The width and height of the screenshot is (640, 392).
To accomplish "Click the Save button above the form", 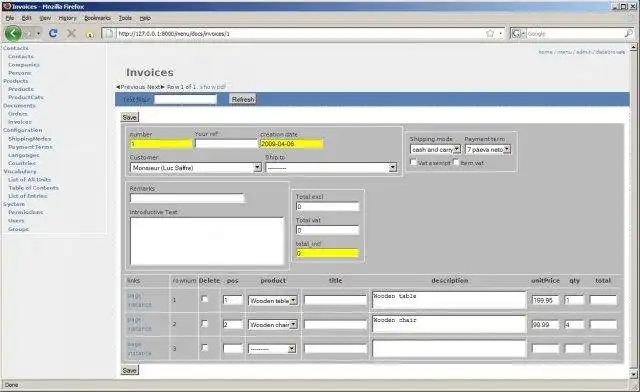I will 129,117.
